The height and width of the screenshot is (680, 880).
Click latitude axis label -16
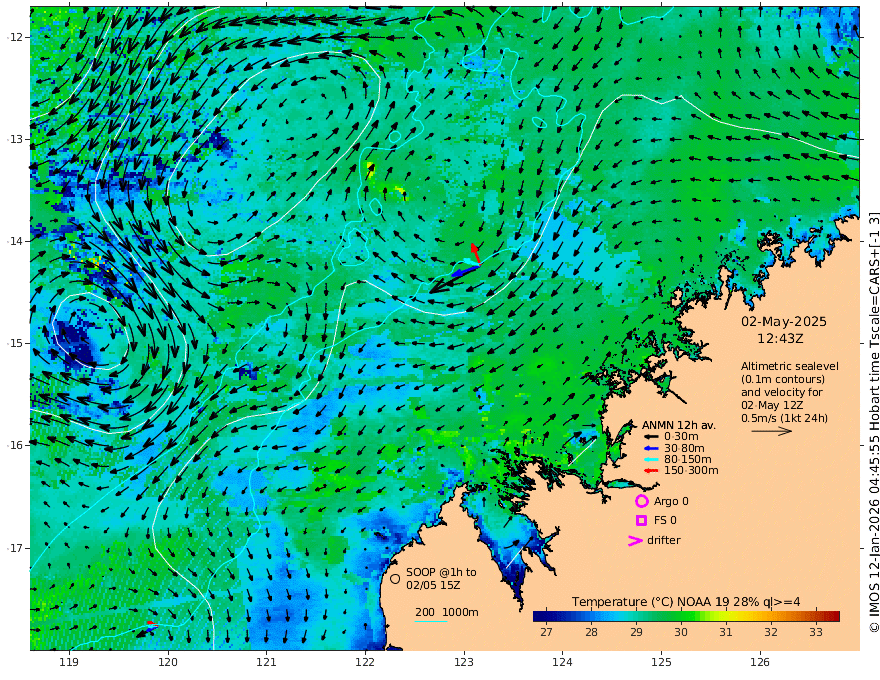tap(15, 445)
